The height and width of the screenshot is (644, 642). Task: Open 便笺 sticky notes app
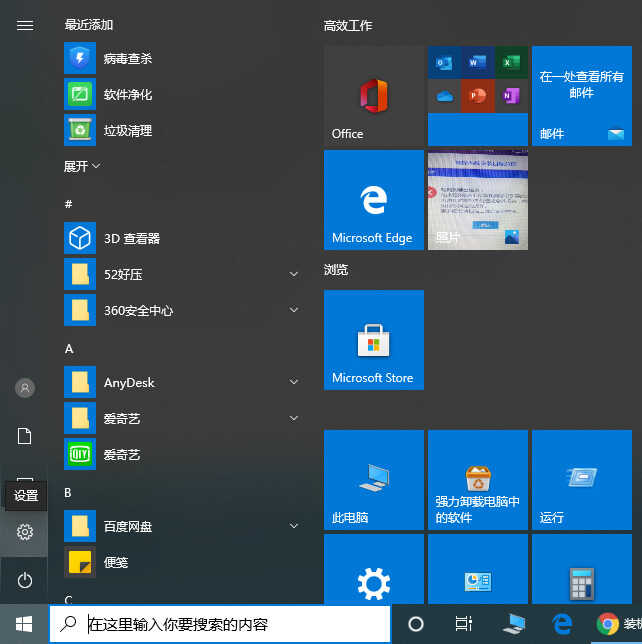(116, 562)
